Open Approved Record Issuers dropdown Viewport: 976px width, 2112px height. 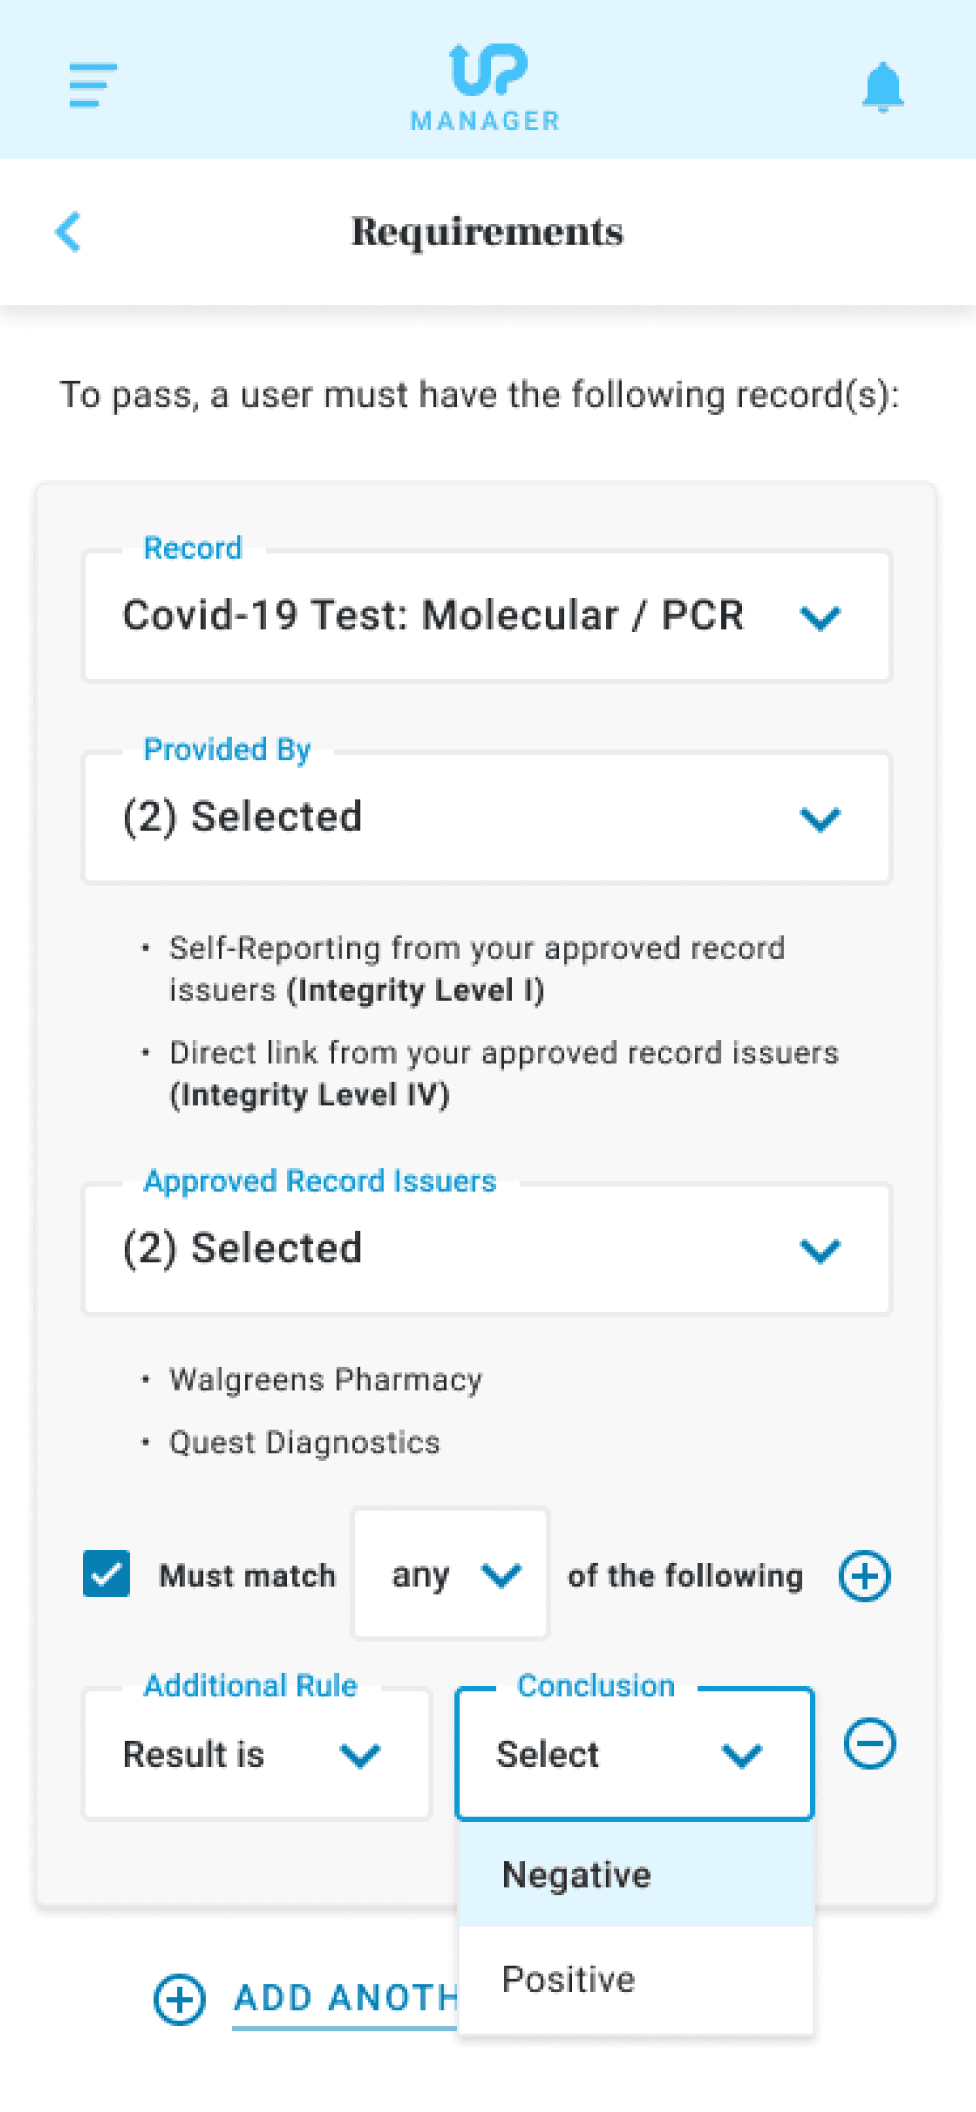487,1249
